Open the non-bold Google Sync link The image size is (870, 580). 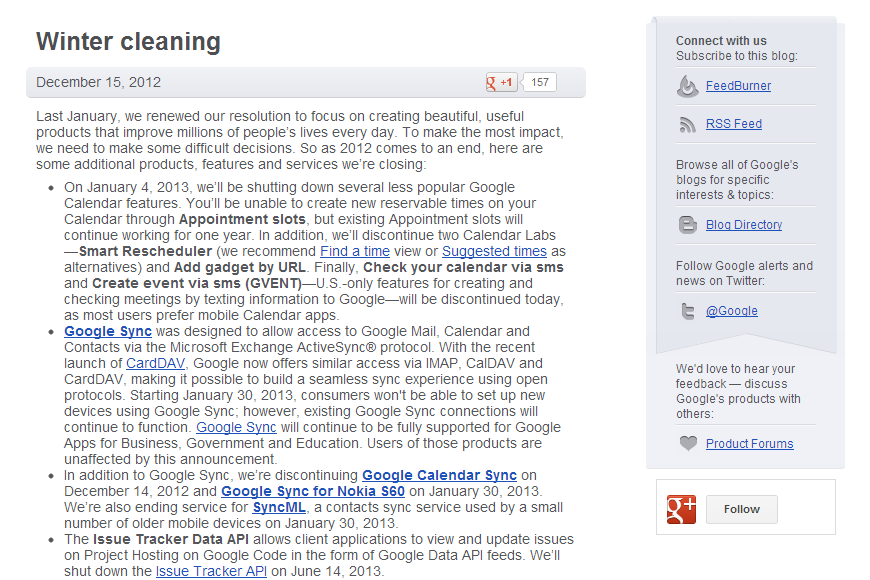coord(236,427)
